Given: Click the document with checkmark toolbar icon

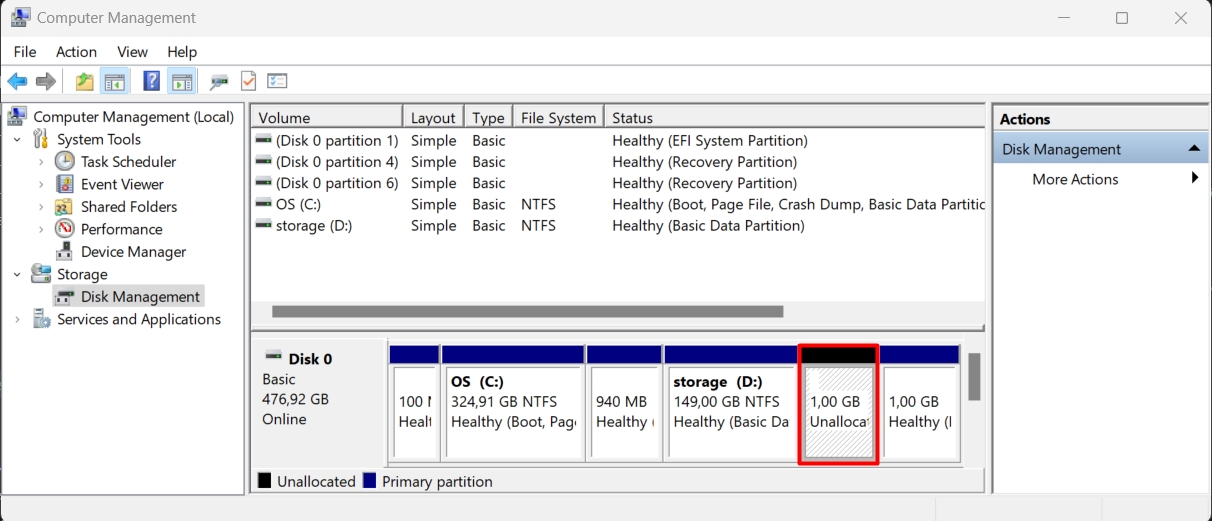Looking at the screenshot, I should pos(248,81).
